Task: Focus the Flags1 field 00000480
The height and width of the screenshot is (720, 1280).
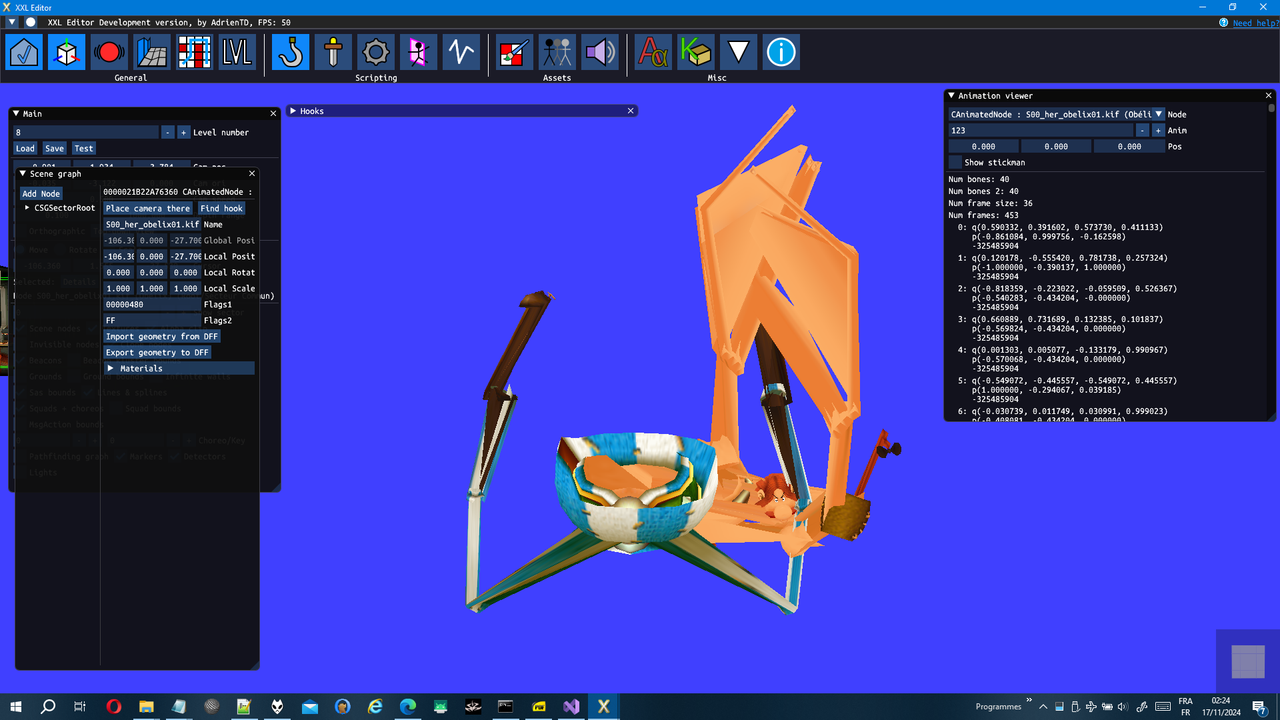Action: pyautogui.click(x=152, y=305)
